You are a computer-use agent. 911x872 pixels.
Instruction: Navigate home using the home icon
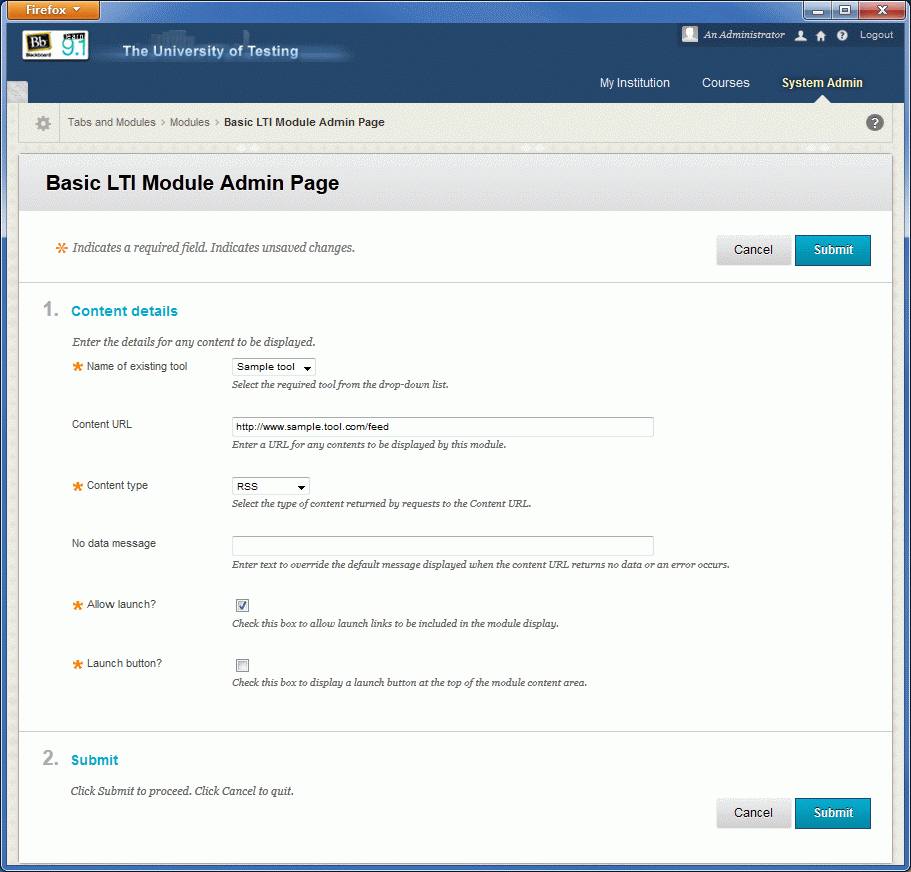(x=820, y=35)
